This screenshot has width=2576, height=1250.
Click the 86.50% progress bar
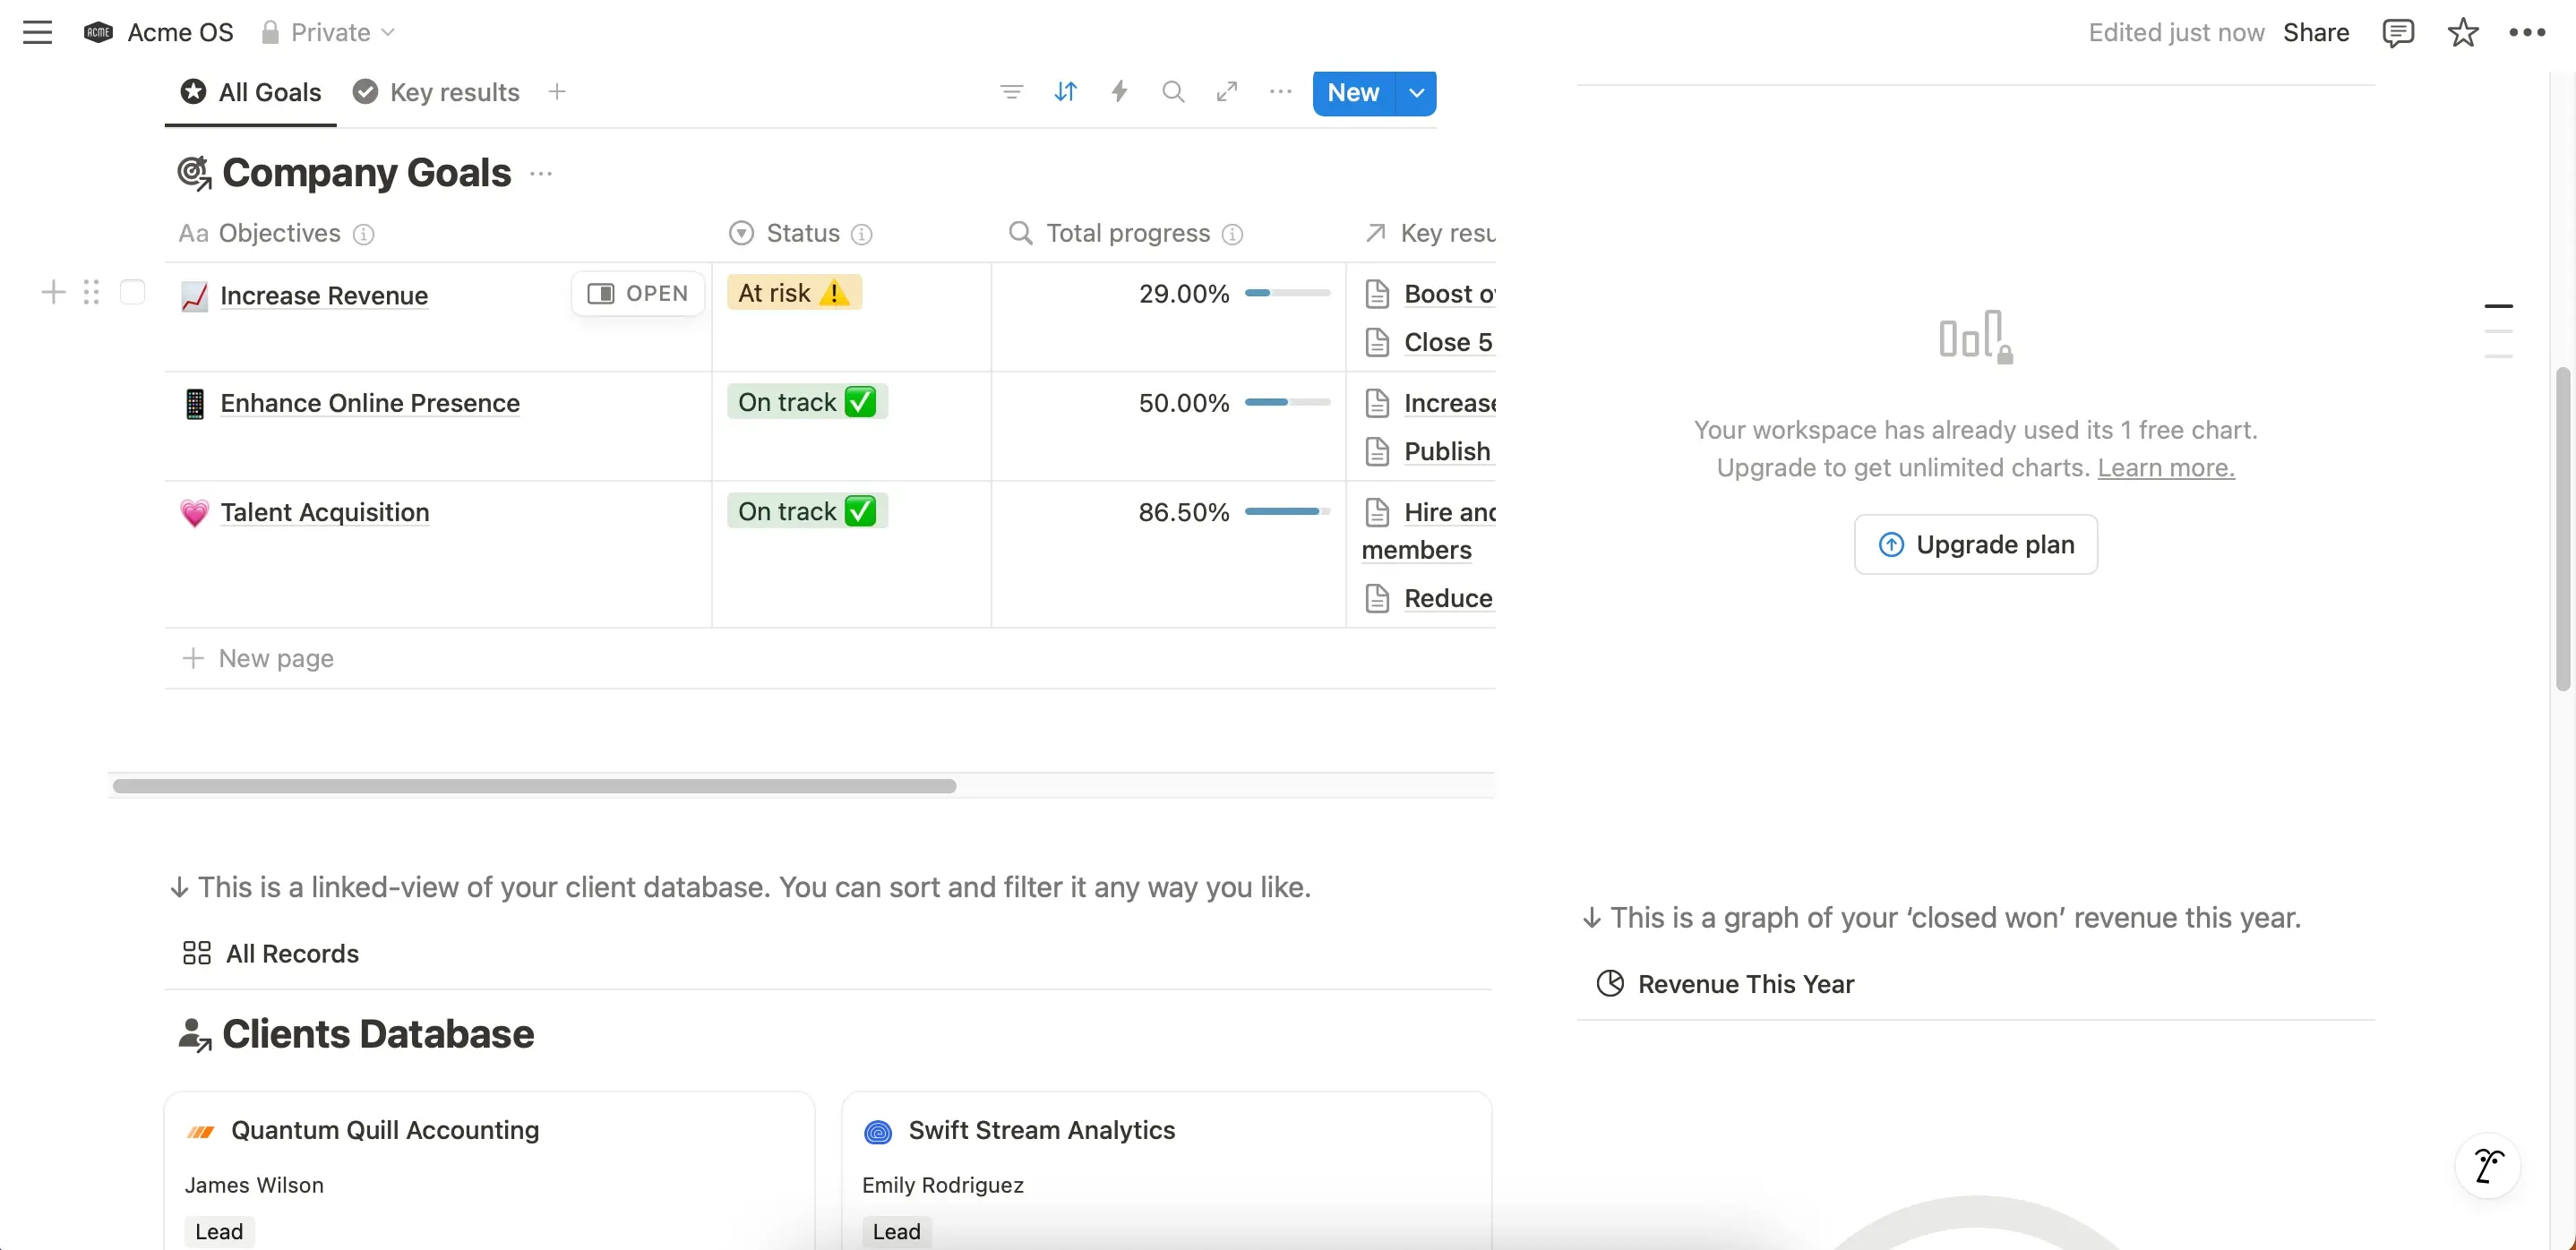coord(1287,512)
